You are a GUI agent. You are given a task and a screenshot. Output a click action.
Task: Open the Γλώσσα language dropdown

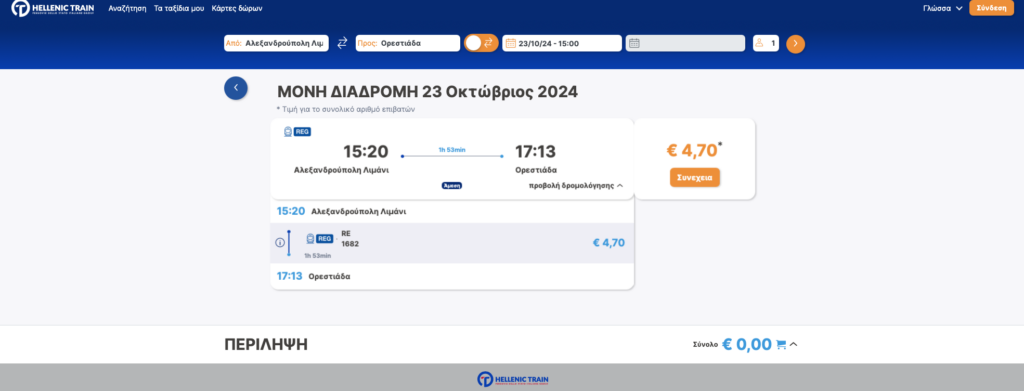point(942,8)
